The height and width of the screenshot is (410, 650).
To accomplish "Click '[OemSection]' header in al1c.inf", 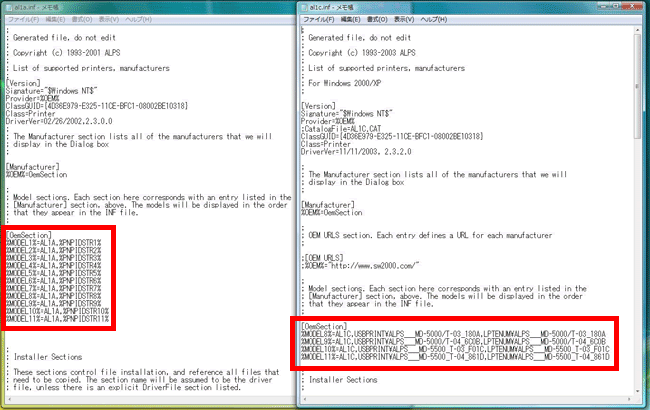I will tap(324, 327).
